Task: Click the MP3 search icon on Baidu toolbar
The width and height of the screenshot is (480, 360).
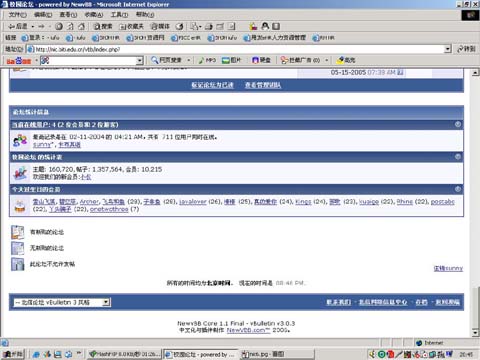Action: click(207, 60)
